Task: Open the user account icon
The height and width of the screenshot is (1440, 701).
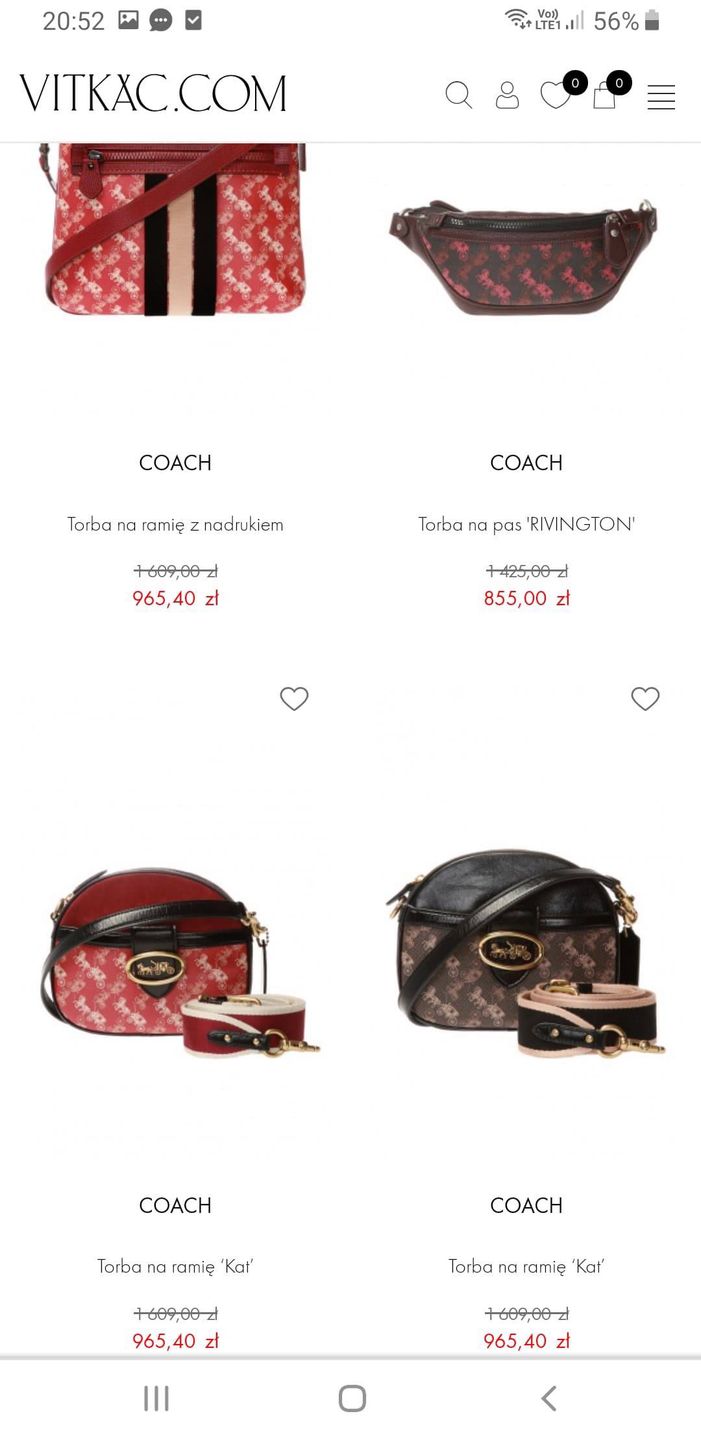Action: (x=508, y=95)
